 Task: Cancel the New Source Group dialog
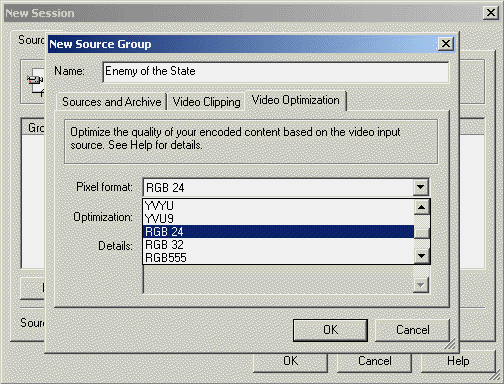click(413, 330)
